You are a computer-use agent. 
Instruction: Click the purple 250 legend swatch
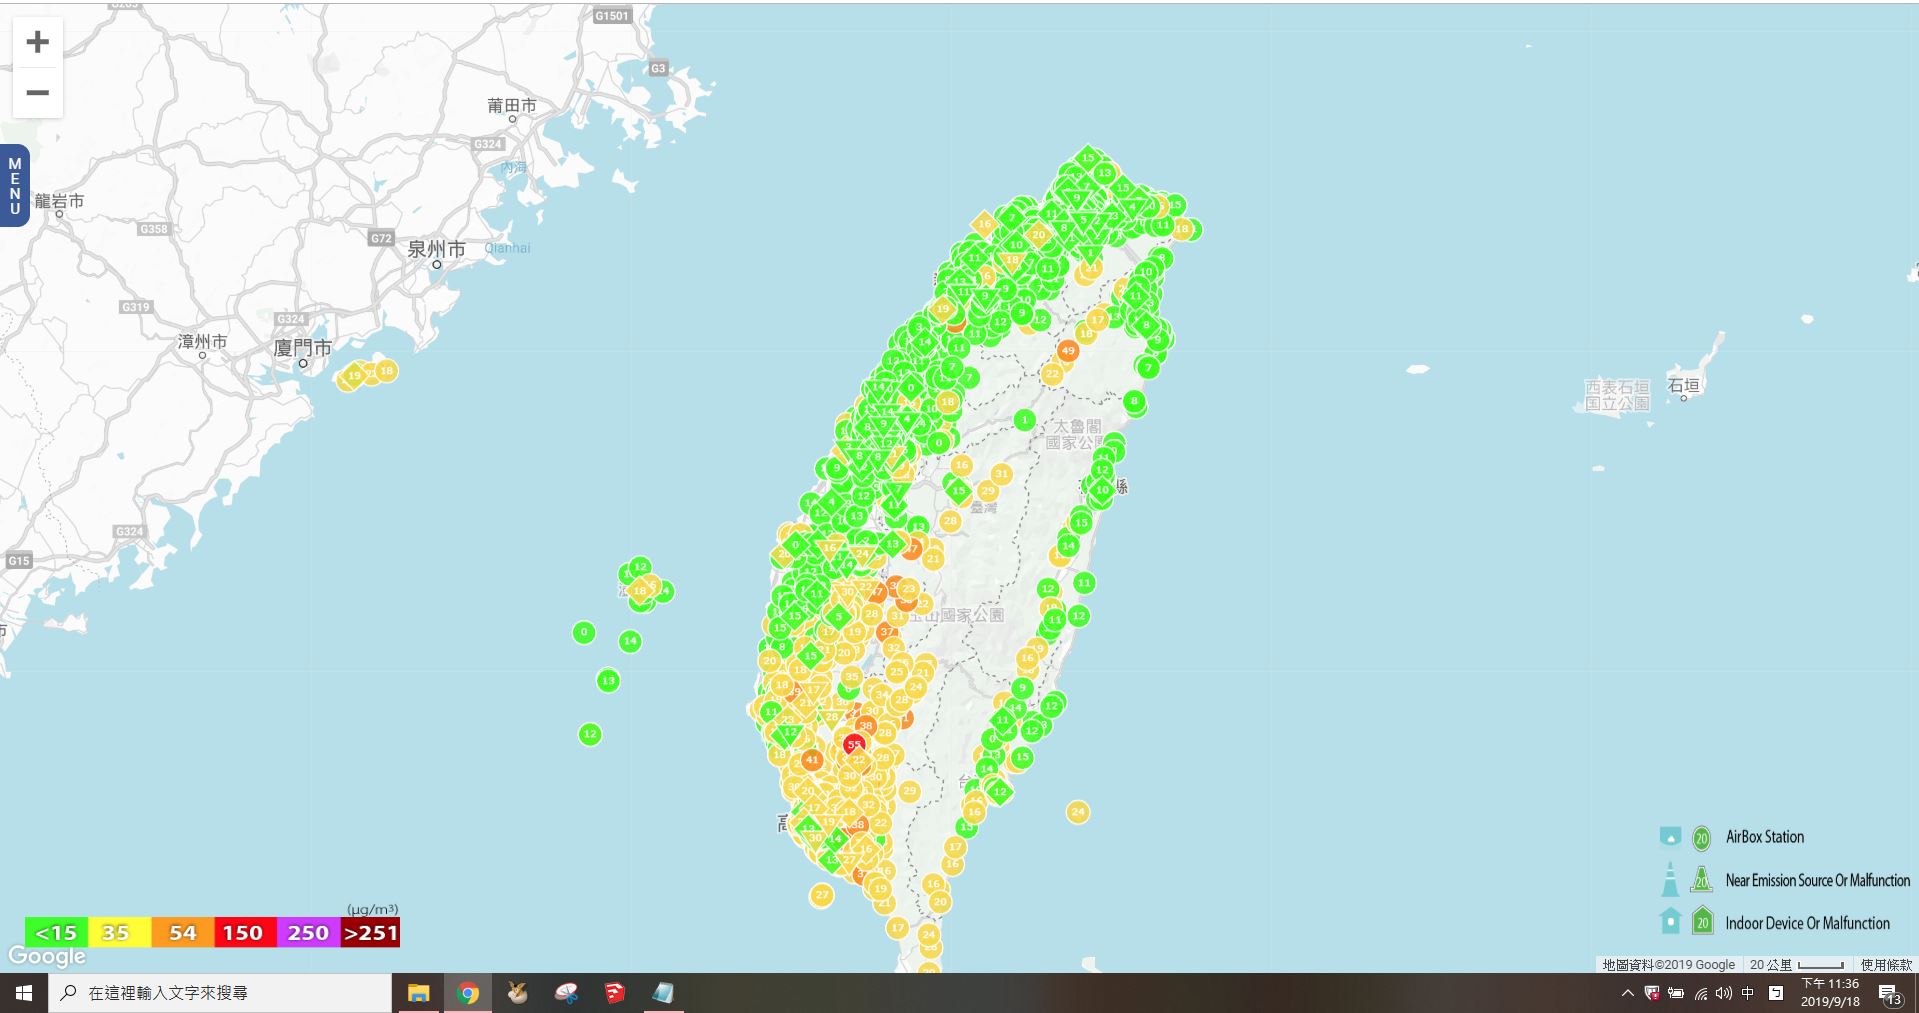click(308, 933)
